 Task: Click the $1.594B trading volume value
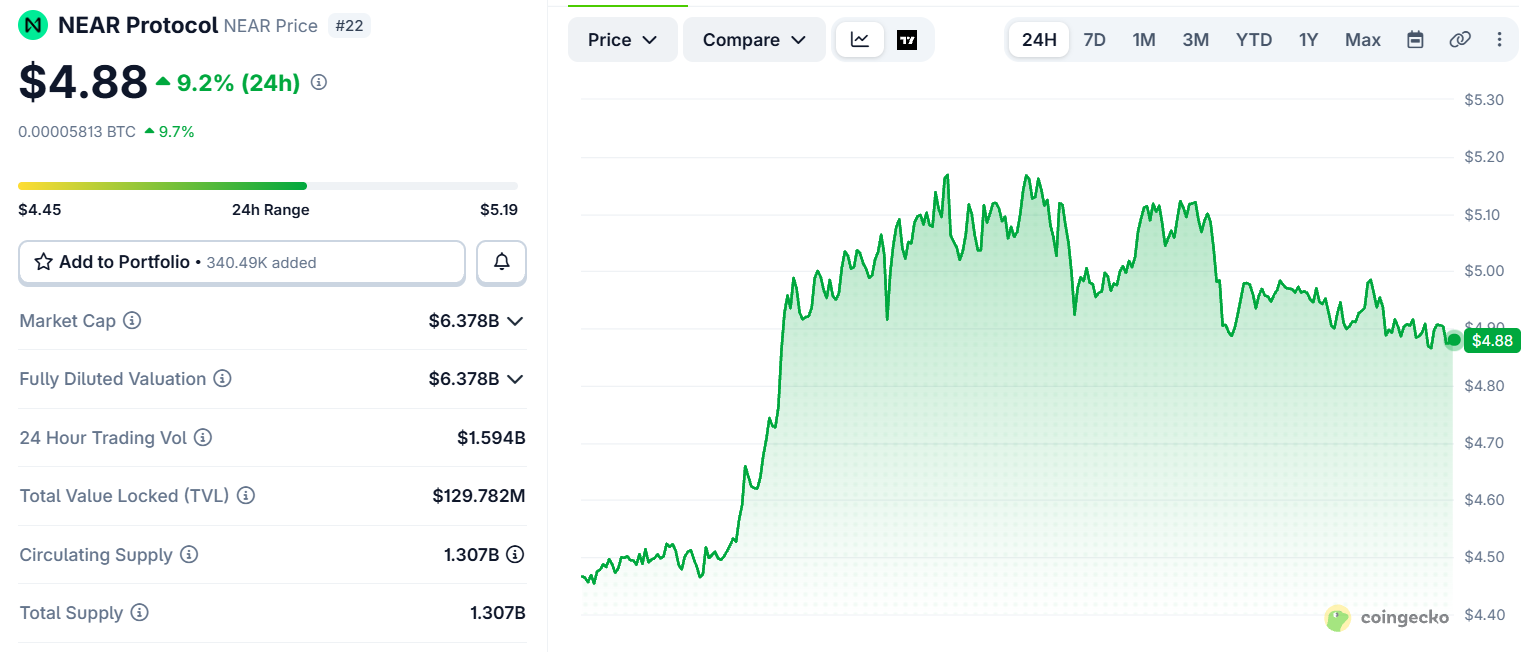(492, 437)
